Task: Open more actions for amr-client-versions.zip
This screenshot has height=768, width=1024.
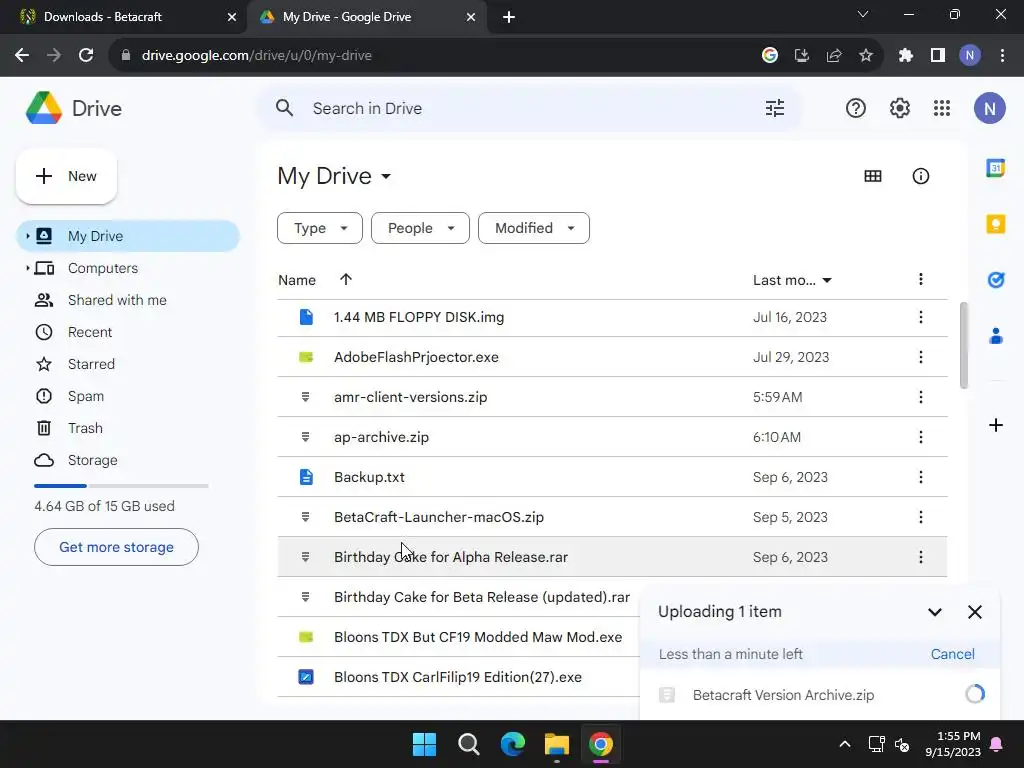Action: coord(920,397)
